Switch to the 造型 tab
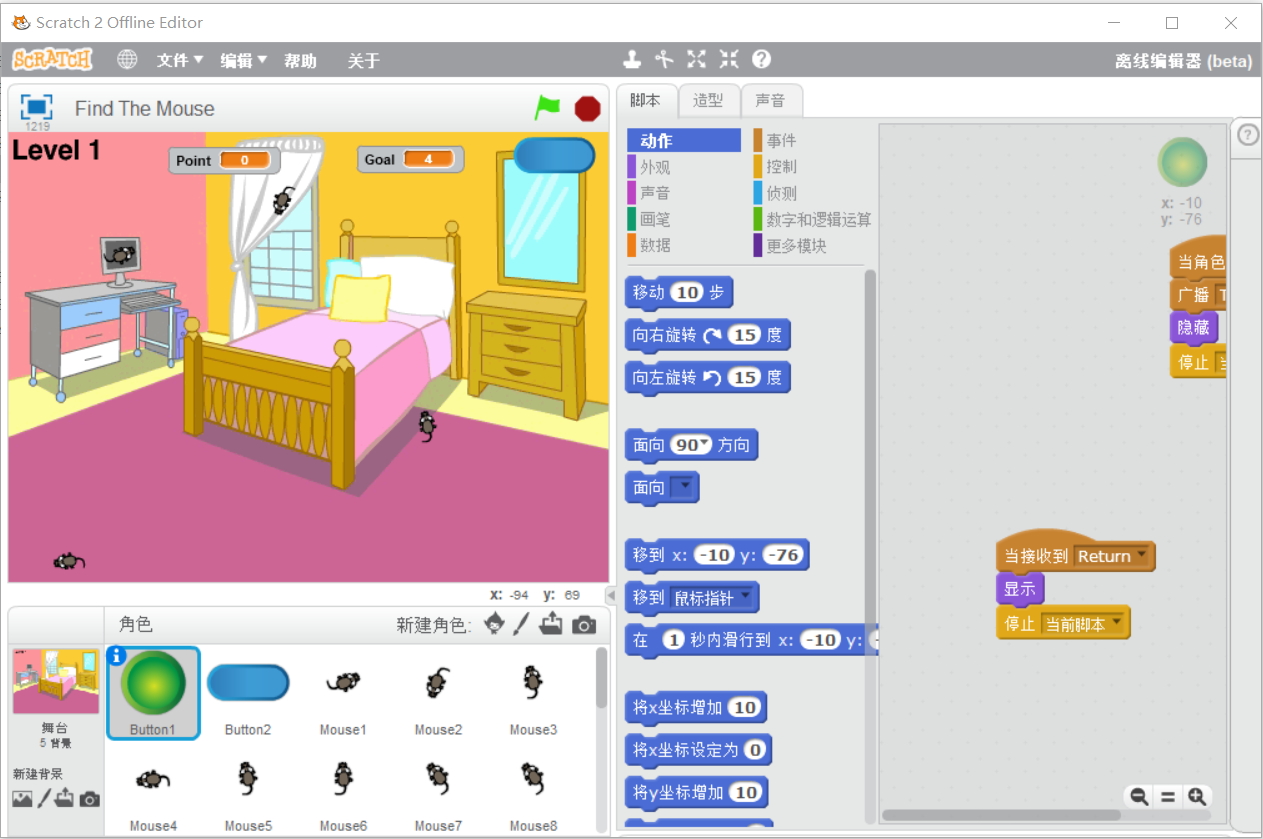This screenshot has height=839, width=1263. pyautogui.click(x=708, y=100)
